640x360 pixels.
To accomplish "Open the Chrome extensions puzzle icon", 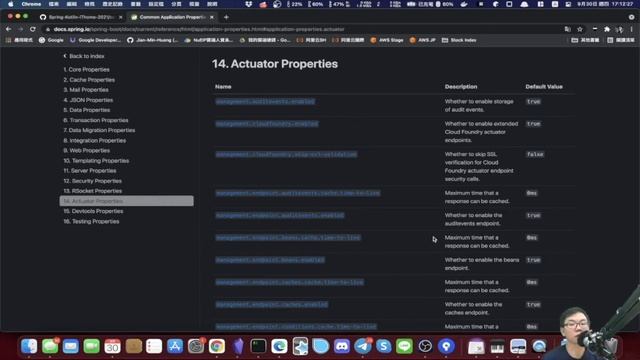I will pos(607,29).
